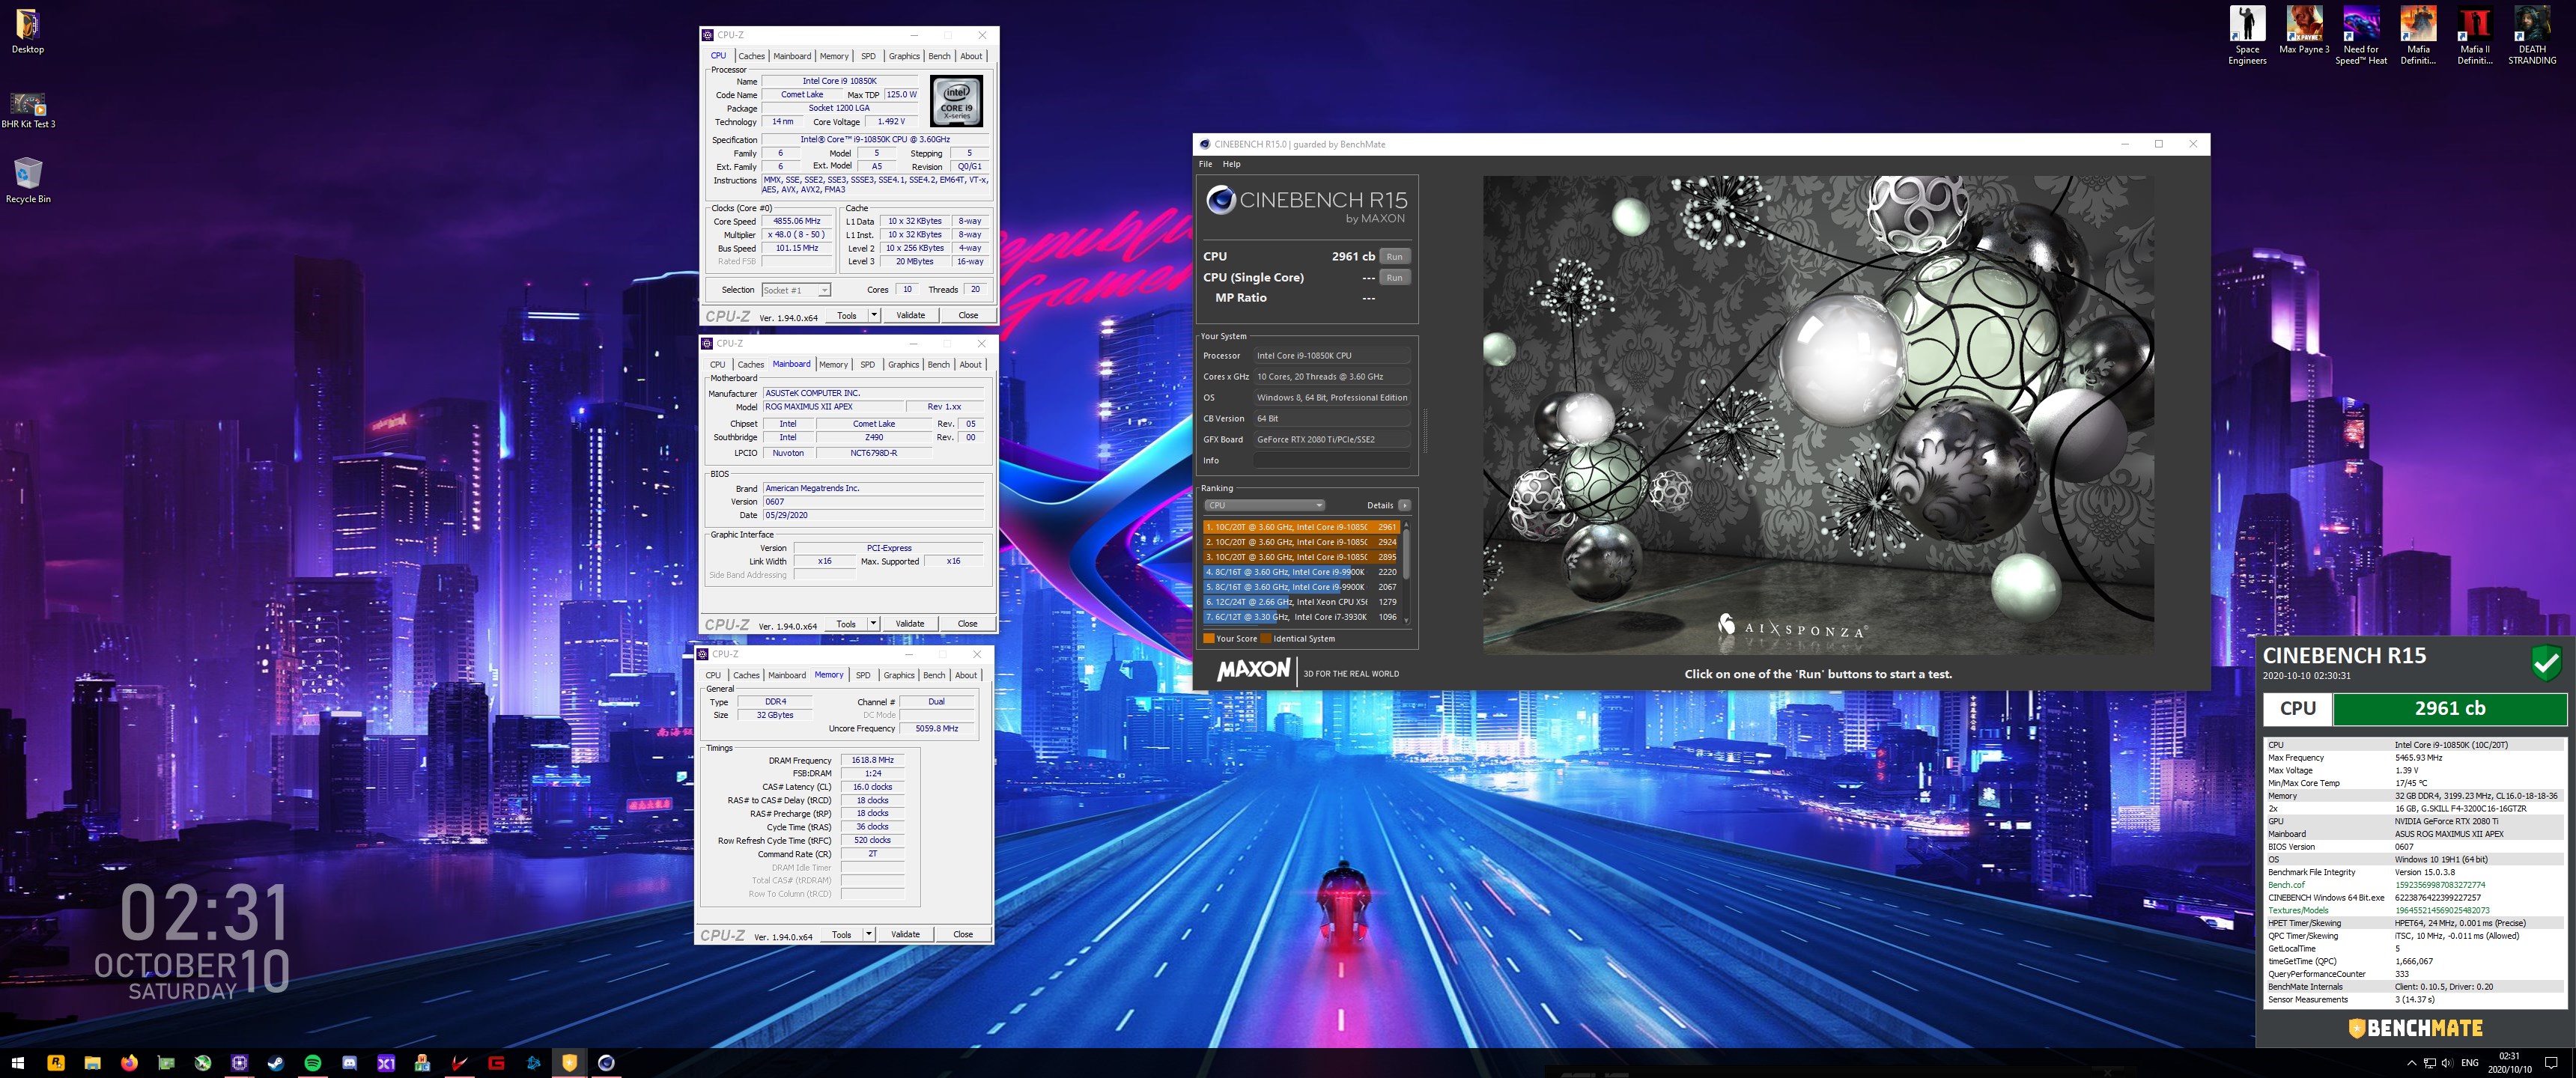Show hidden system tray icons
Screen dimensions: 2576x1078
tap(2411, 1063)
